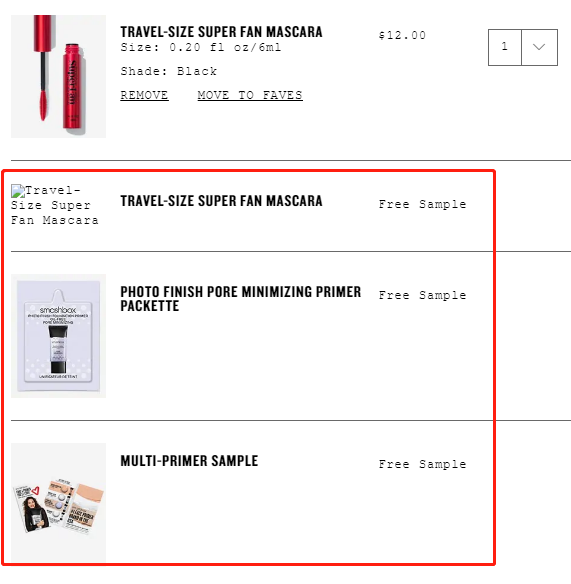Click the red mascara wand in top product photo
The width and height of the screenshot is (571, 584).
[x=43, y=67]
